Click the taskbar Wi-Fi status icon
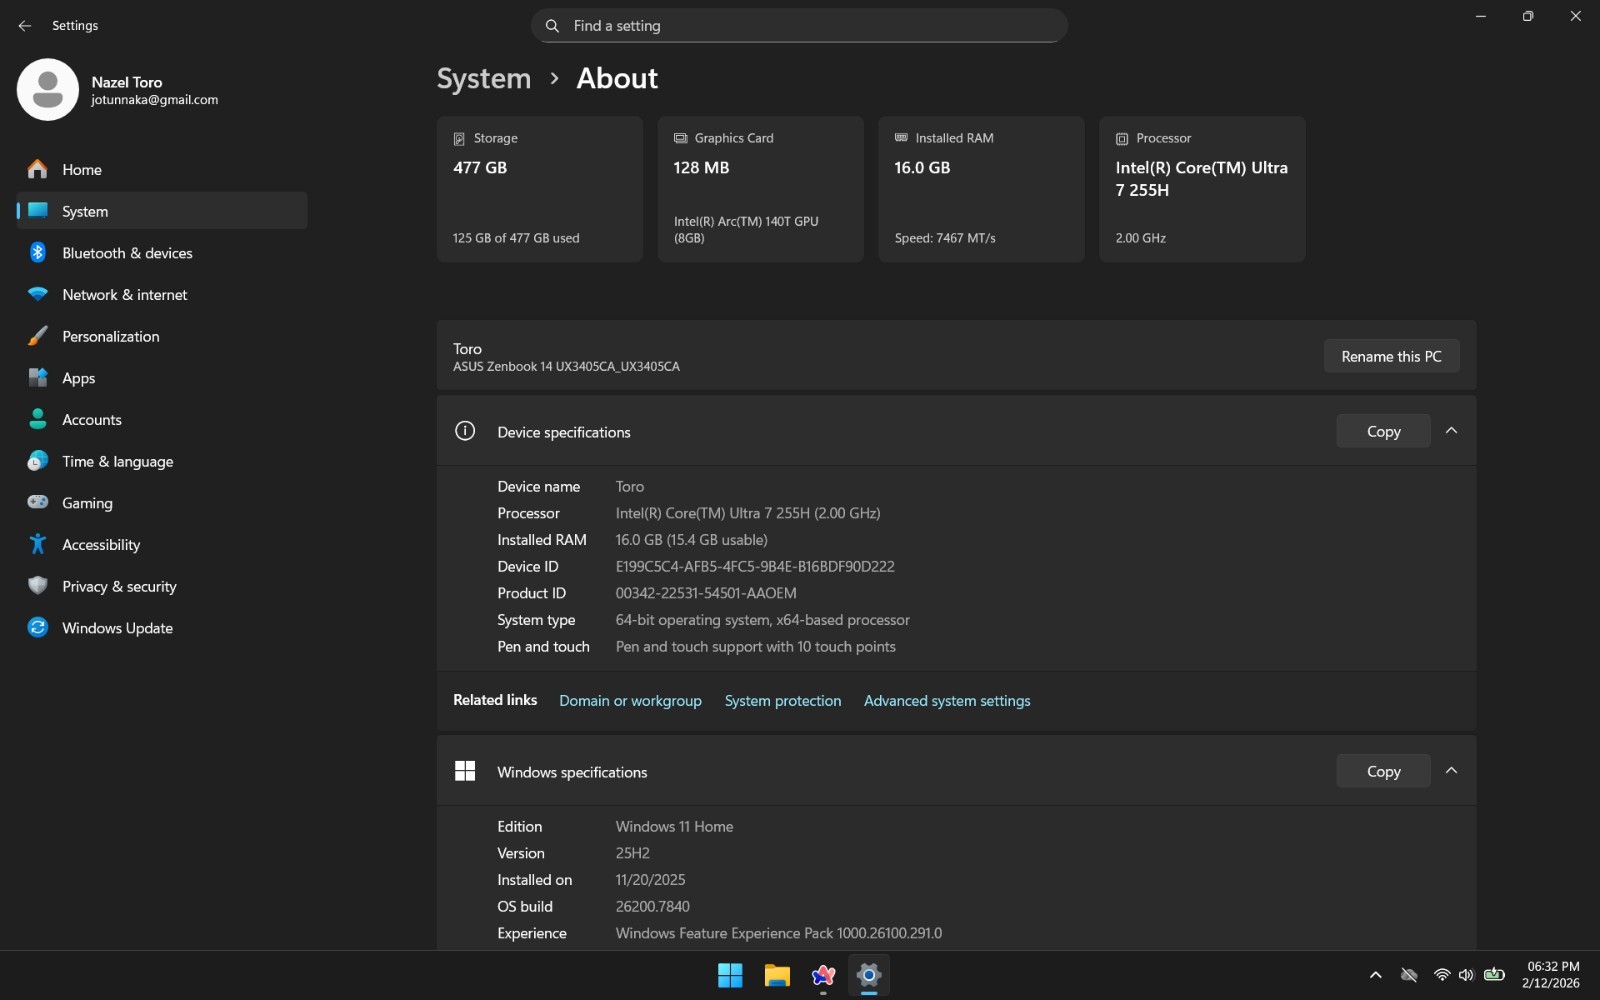This screenshot has height=1000, width=1600. click(1442, 975)
